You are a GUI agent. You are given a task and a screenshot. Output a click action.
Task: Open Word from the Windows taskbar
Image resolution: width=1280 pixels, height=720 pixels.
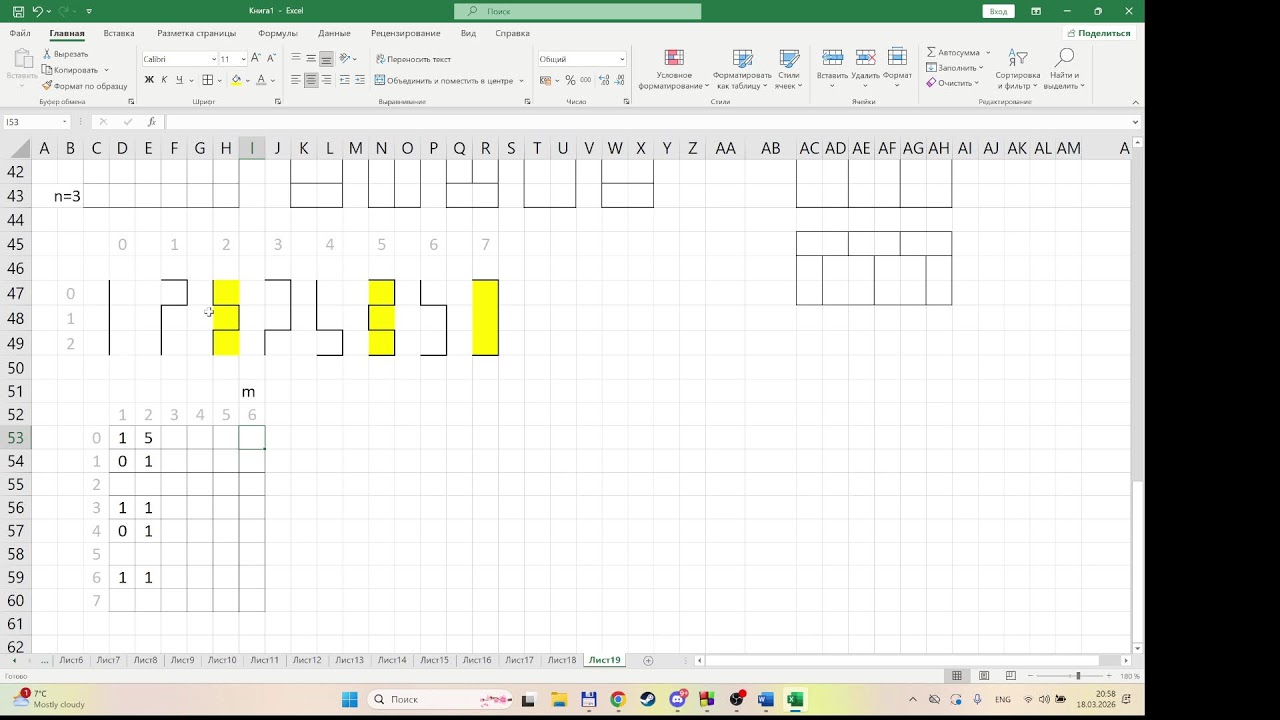pos(766,700)
